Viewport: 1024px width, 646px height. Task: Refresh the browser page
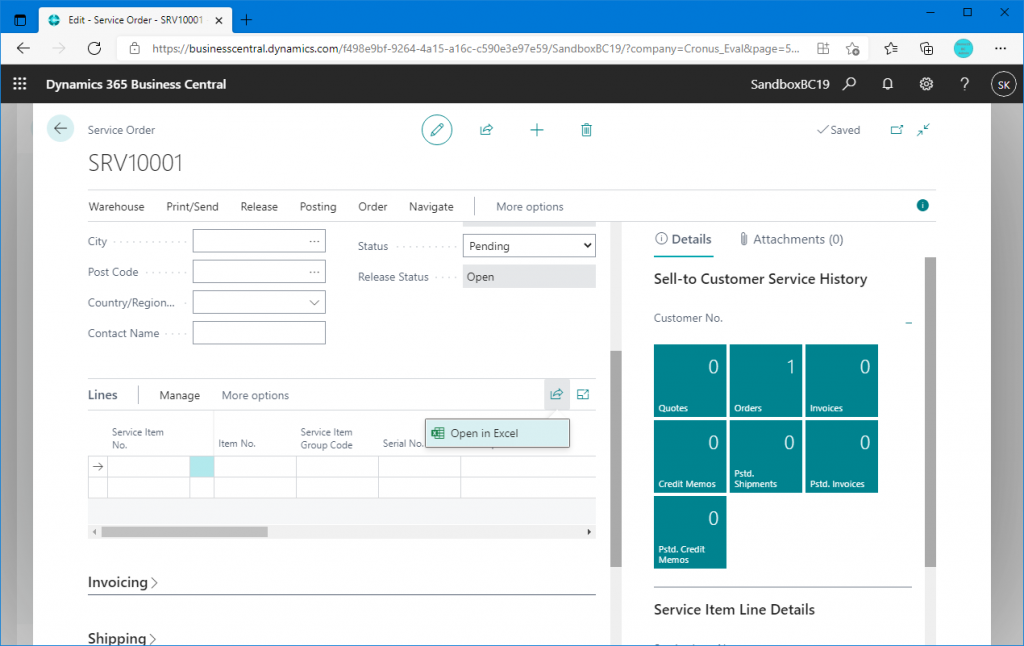tap(95, 48)
